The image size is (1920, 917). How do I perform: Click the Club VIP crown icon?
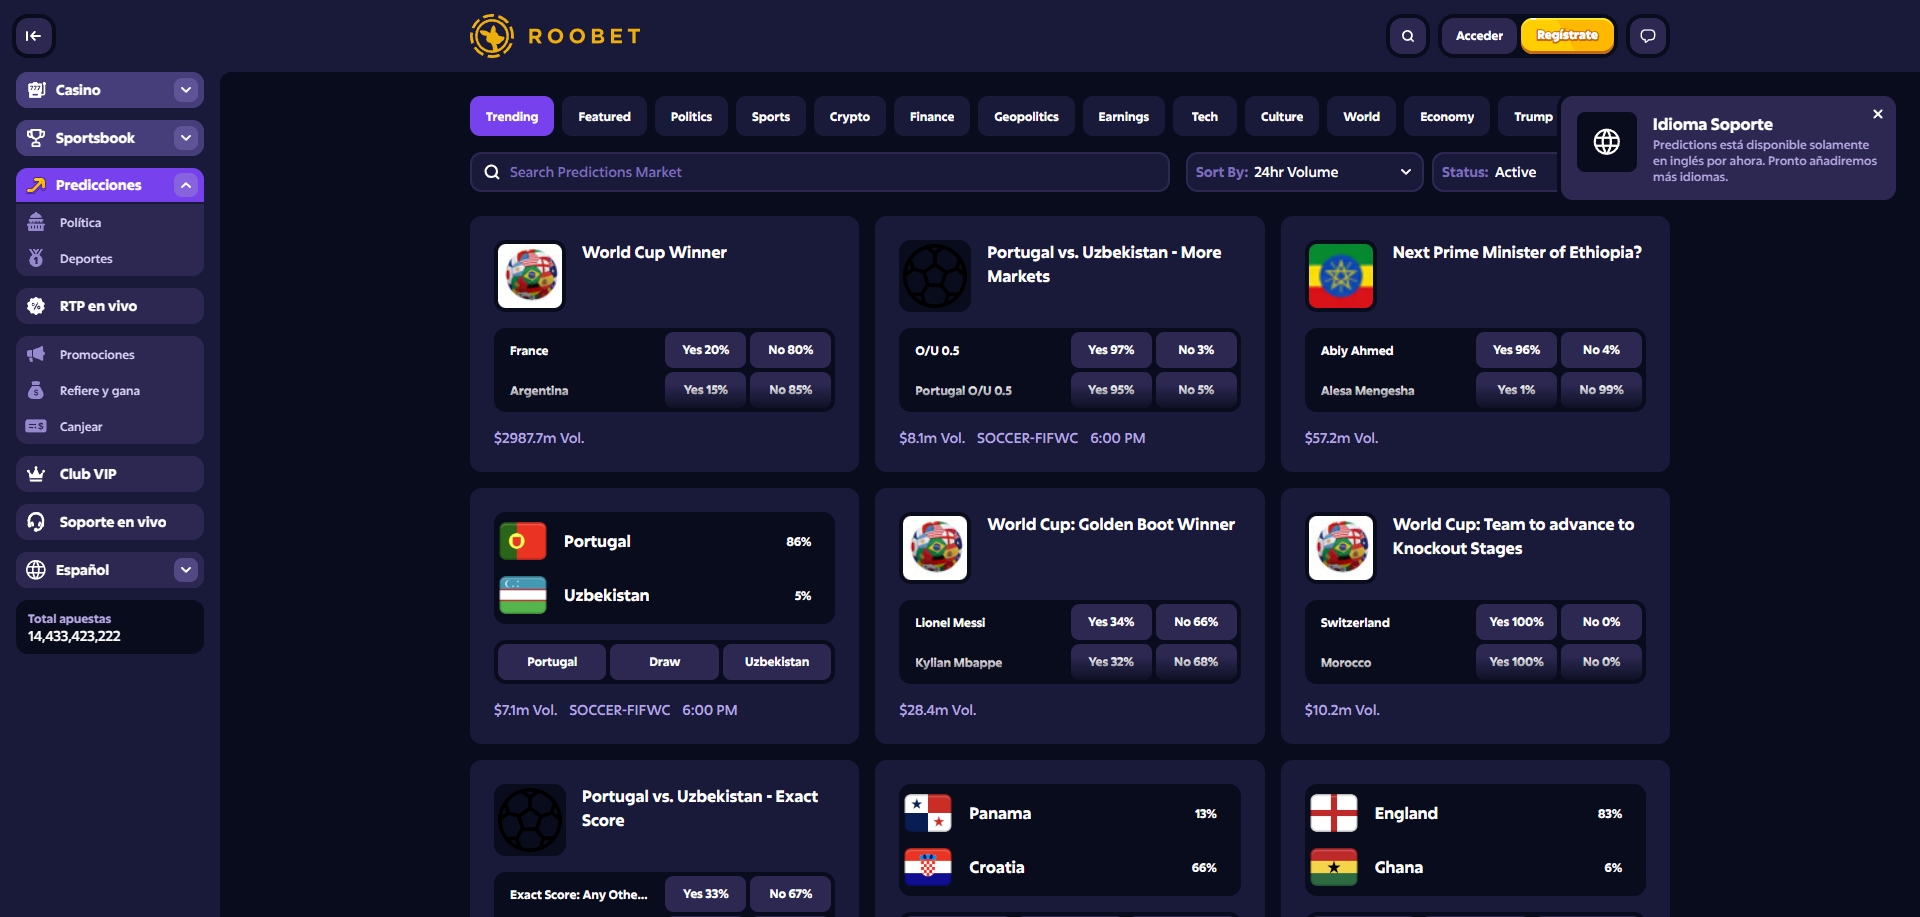coord(36,474)
